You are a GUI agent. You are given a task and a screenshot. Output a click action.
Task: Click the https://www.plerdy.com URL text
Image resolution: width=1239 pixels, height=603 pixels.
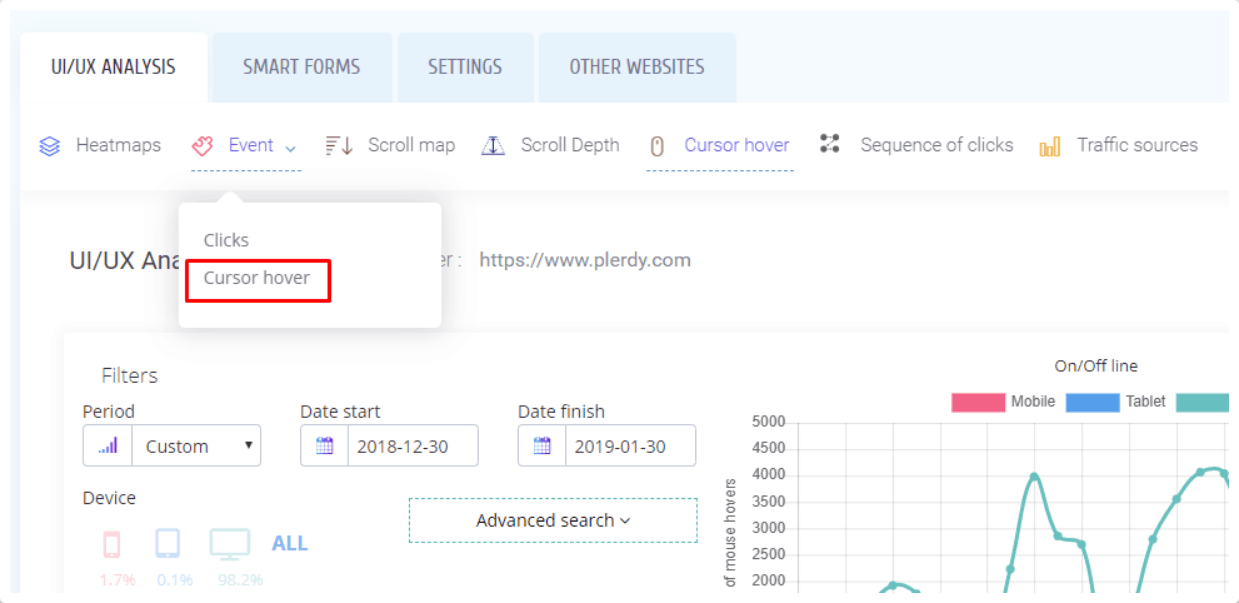click(x=585, y=260)
